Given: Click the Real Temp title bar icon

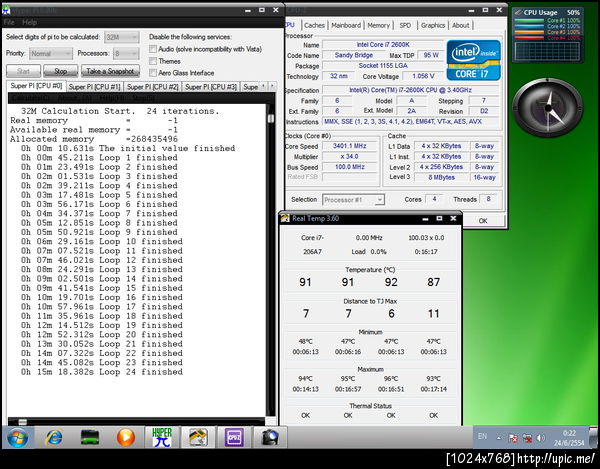Looking at the screenshot, I should pyautogui.click(x=285, y=218).
